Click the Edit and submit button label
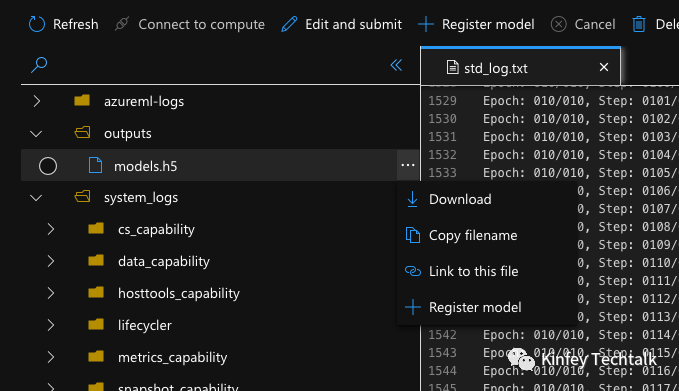679x391 pixels. click(x=353, y=24)
